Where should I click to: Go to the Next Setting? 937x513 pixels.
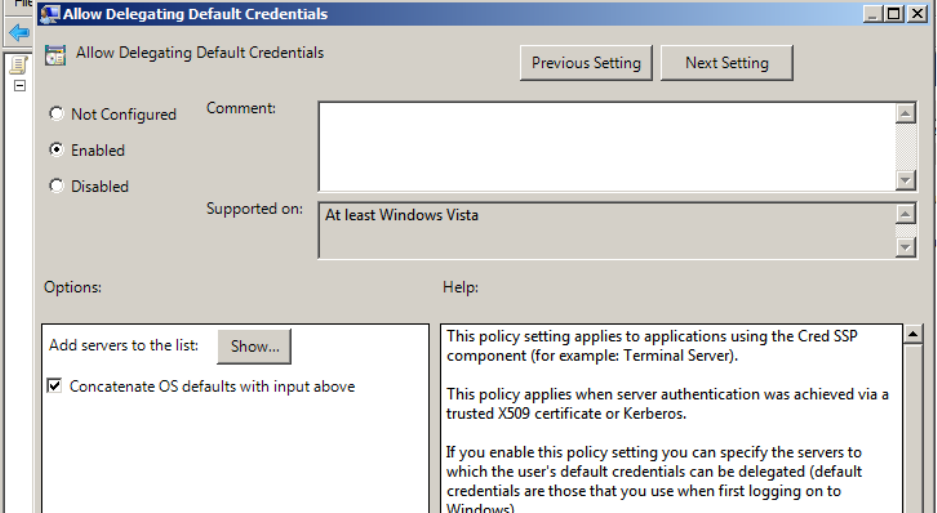(x=726, y=63)
